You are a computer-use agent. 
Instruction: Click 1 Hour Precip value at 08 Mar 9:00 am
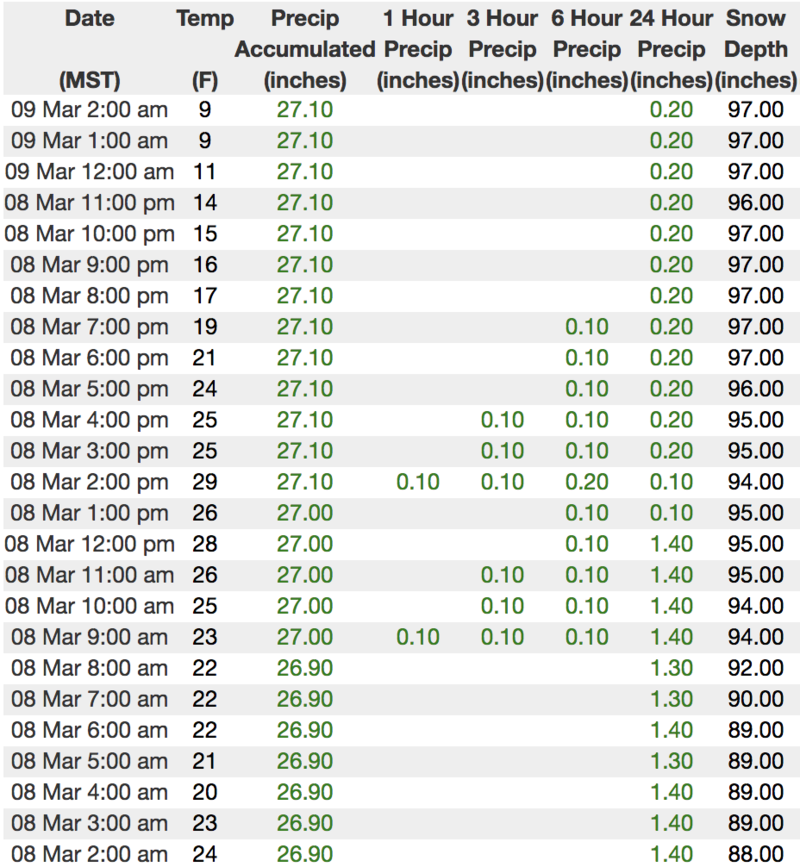tap(418, 637)
